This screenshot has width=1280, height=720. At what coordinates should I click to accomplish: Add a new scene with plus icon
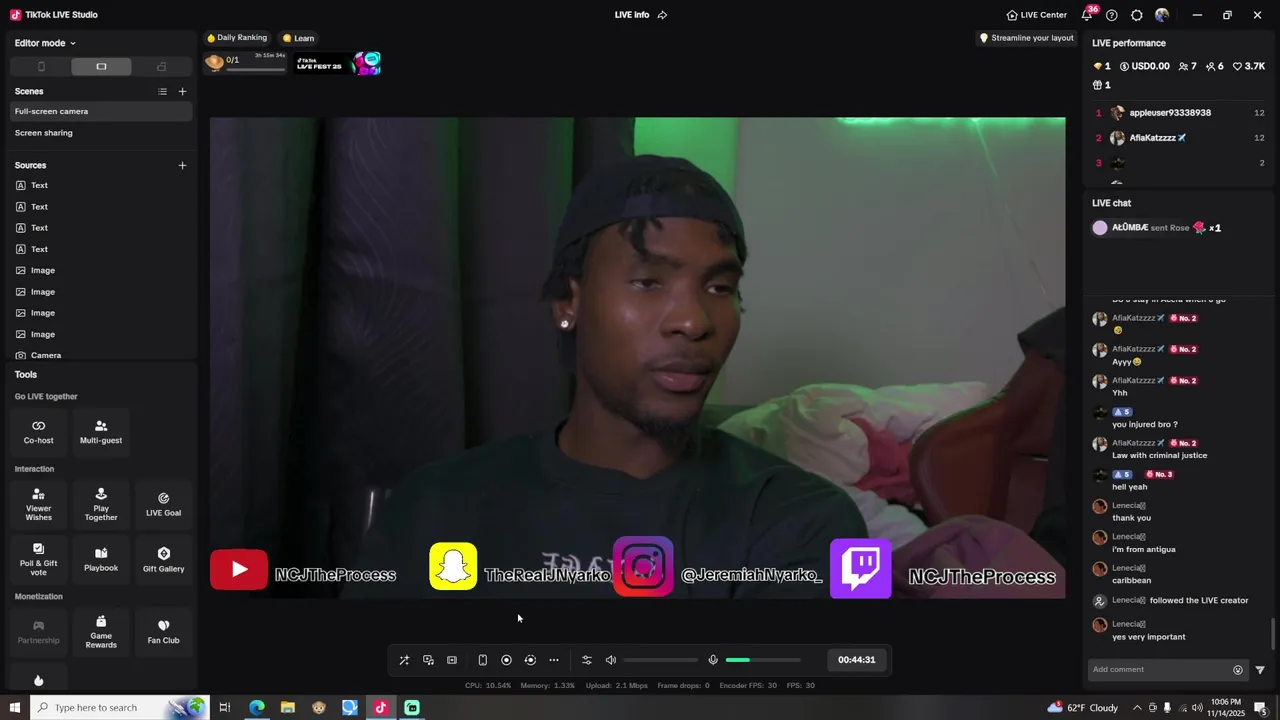[182, 91]
